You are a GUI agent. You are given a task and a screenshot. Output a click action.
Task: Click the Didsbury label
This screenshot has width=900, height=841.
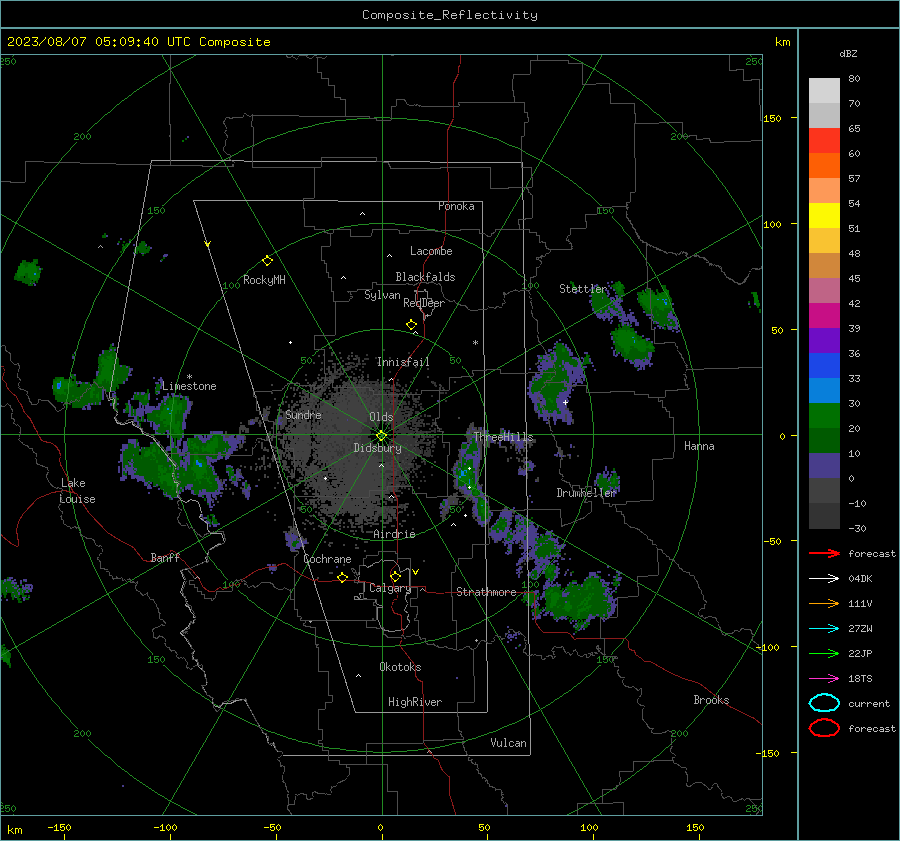[x=377, y=448]
